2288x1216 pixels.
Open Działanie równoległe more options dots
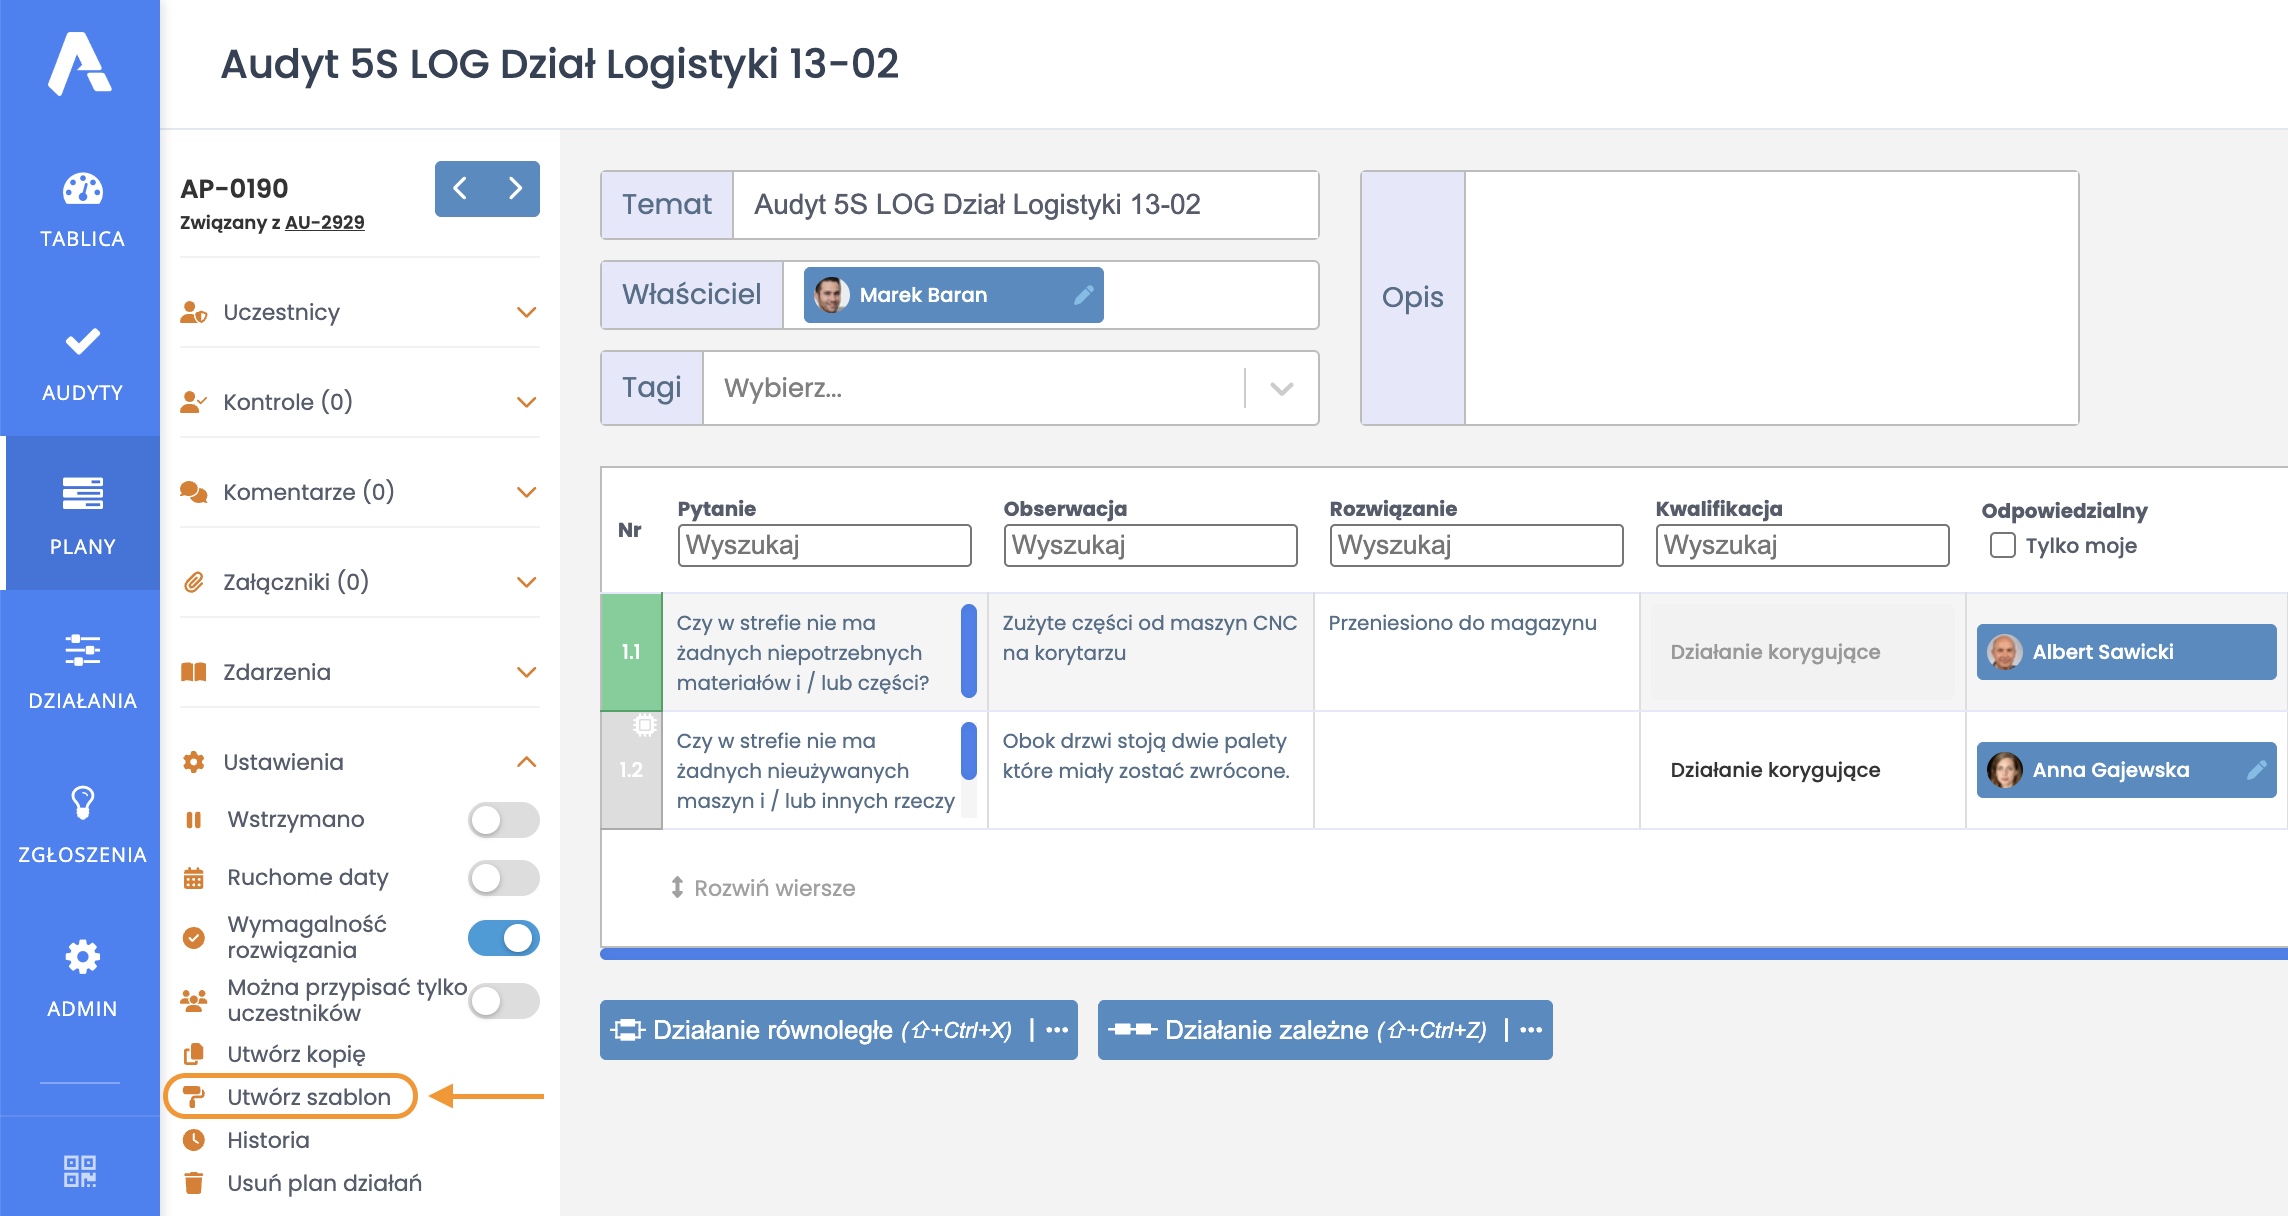coord(1057,1030)
